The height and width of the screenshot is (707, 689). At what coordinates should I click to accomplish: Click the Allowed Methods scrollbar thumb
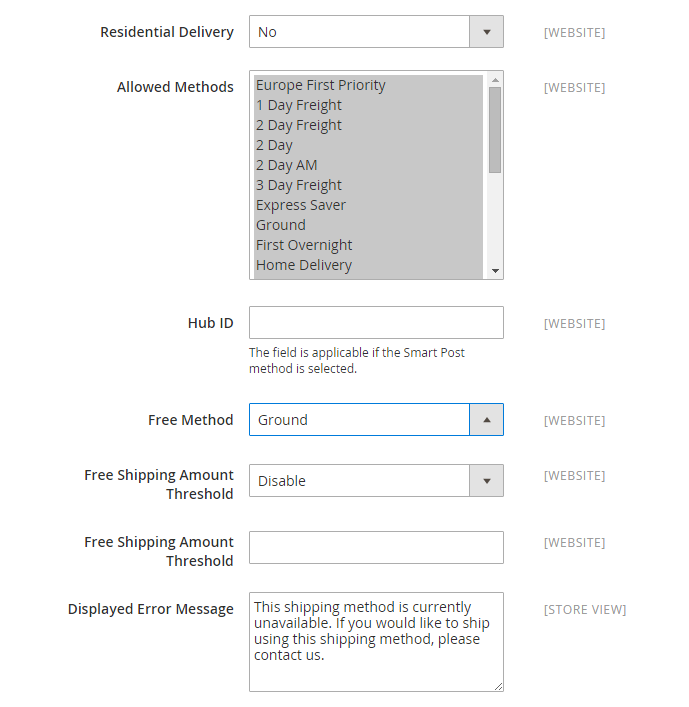(x=495, y=130)
